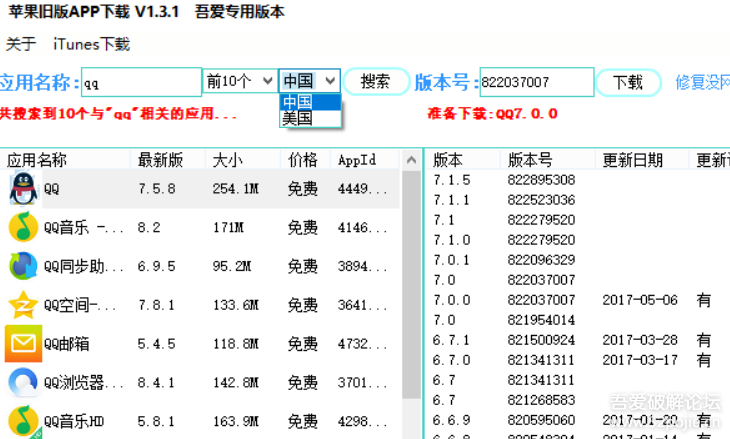Select version row 7.0.1
The width and height of the screenshot is (730, 439).
pos(577,260)
